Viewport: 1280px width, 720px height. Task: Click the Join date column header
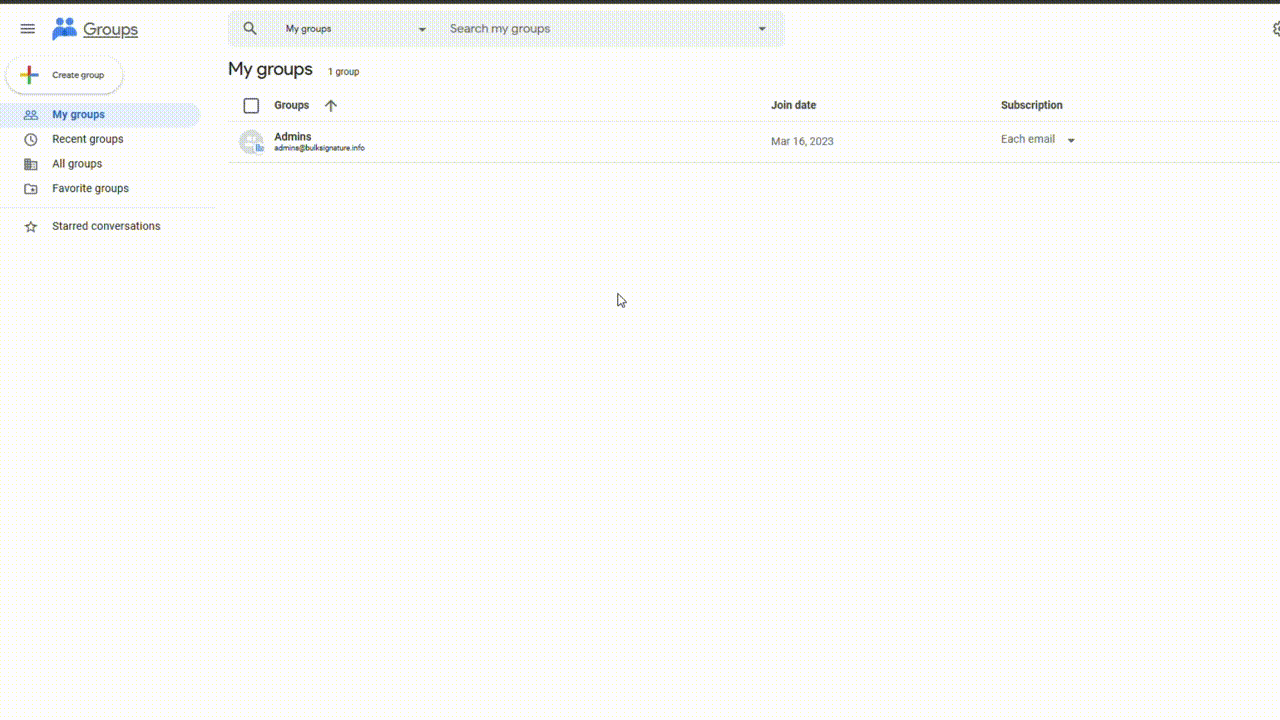pyautogui.click(x=793, y=105)
